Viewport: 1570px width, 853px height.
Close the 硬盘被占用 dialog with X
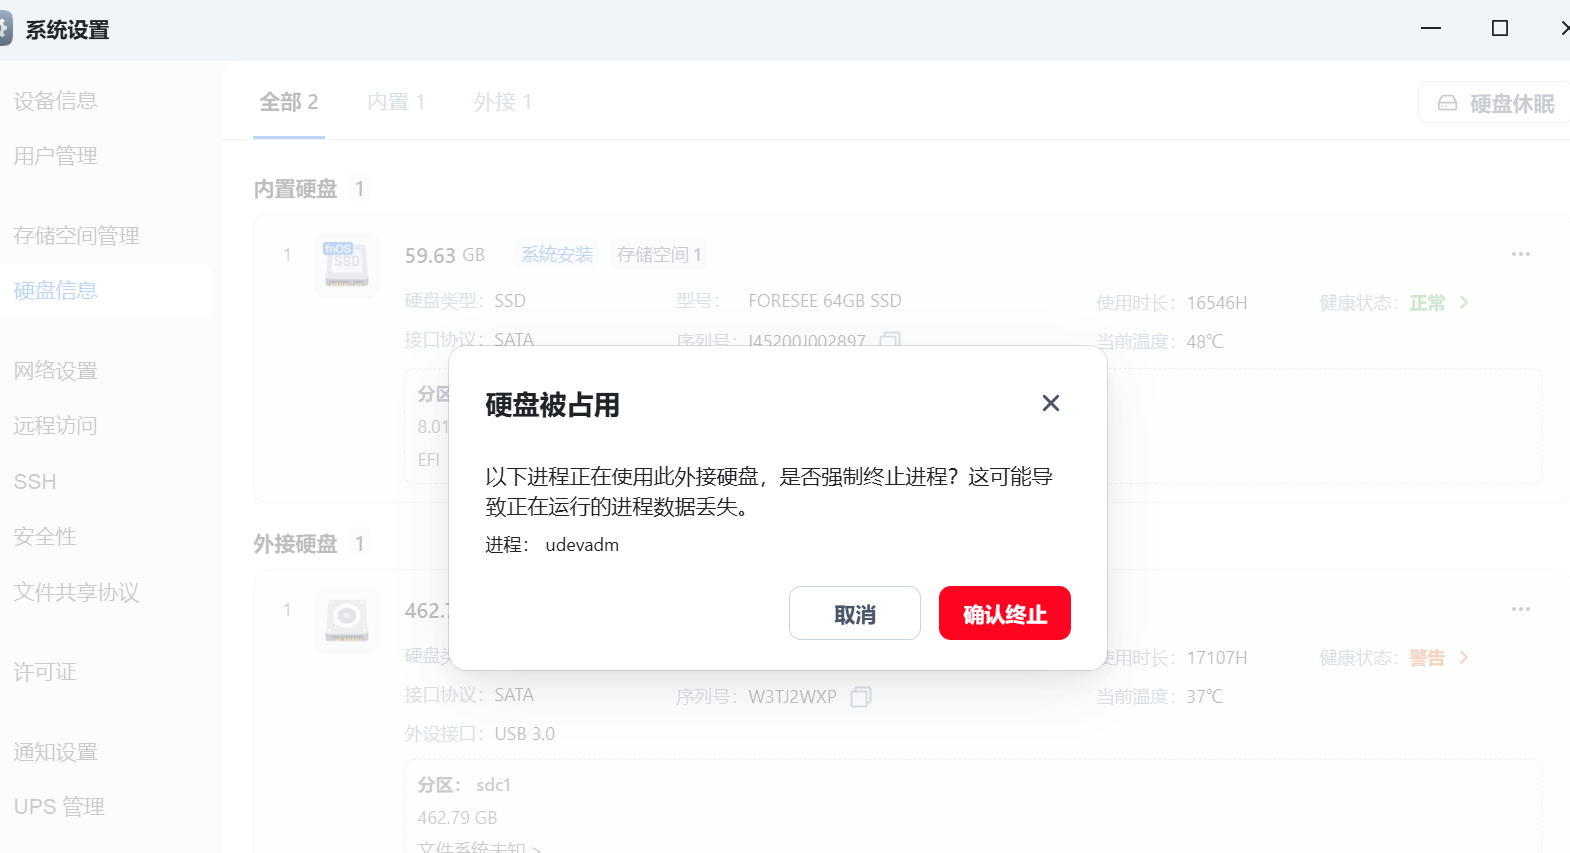tap(1050, 403)
